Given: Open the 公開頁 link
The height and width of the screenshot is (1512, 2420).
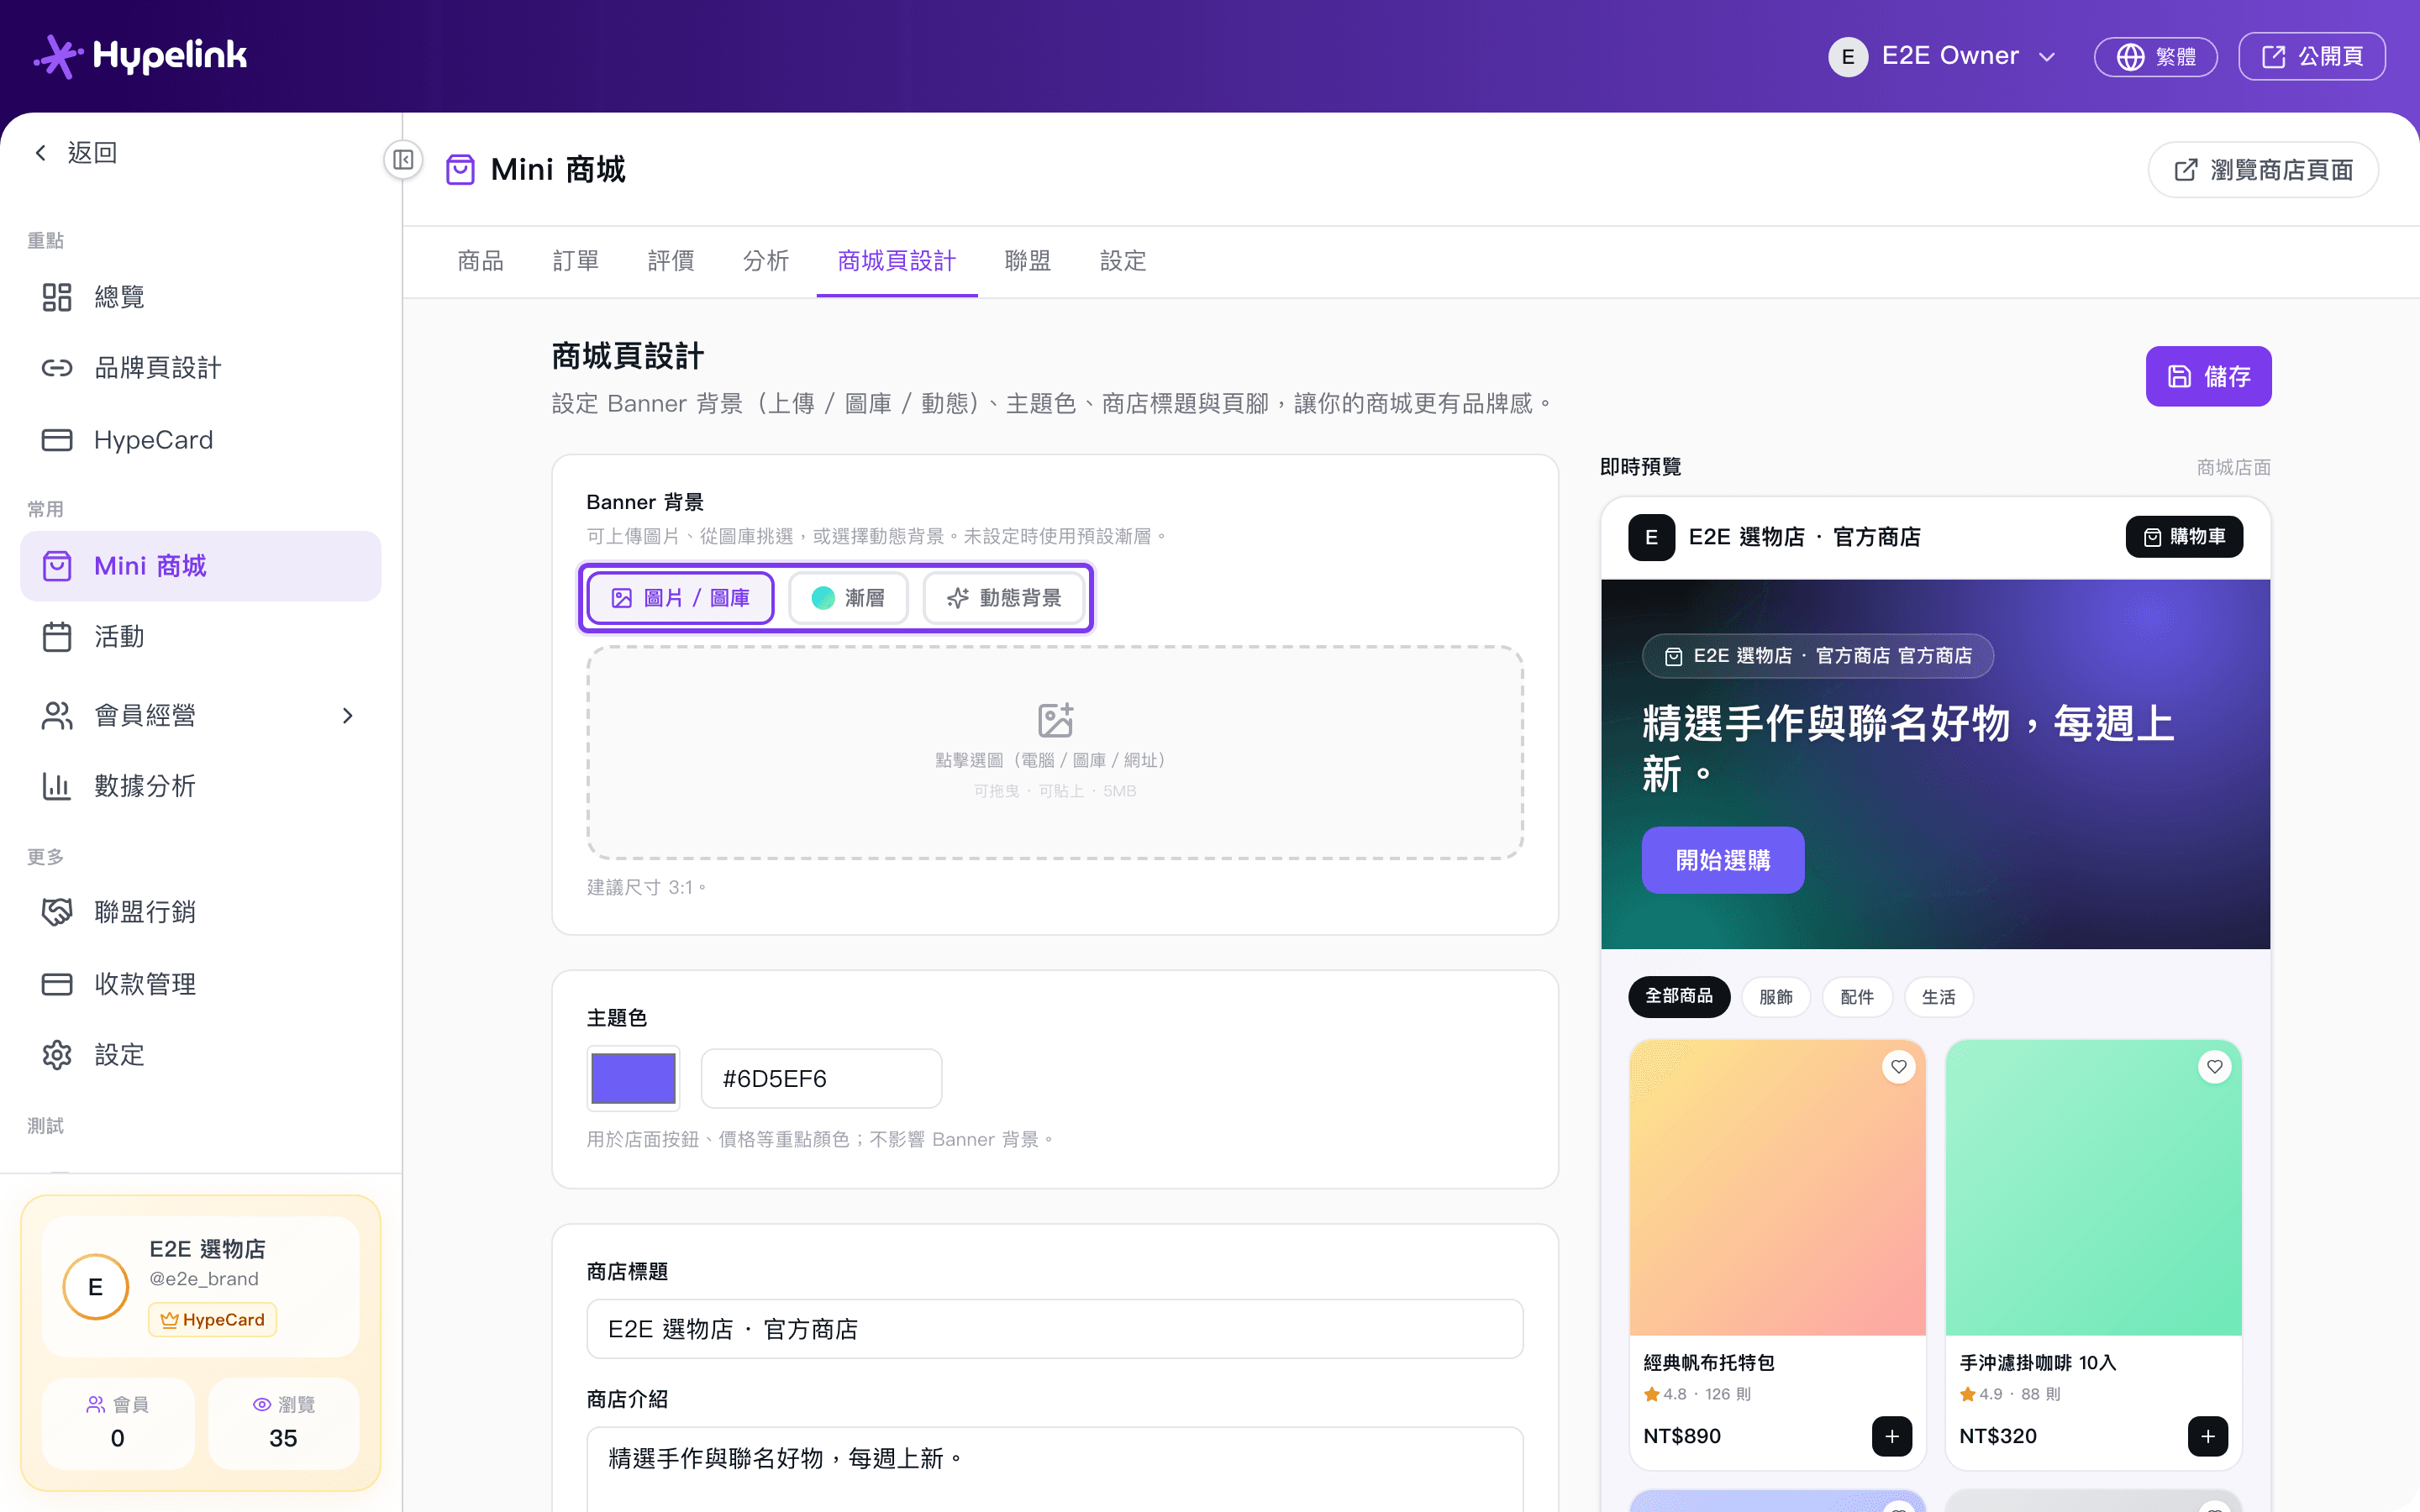Looking at the screenshot, I should pos(2312,56).
